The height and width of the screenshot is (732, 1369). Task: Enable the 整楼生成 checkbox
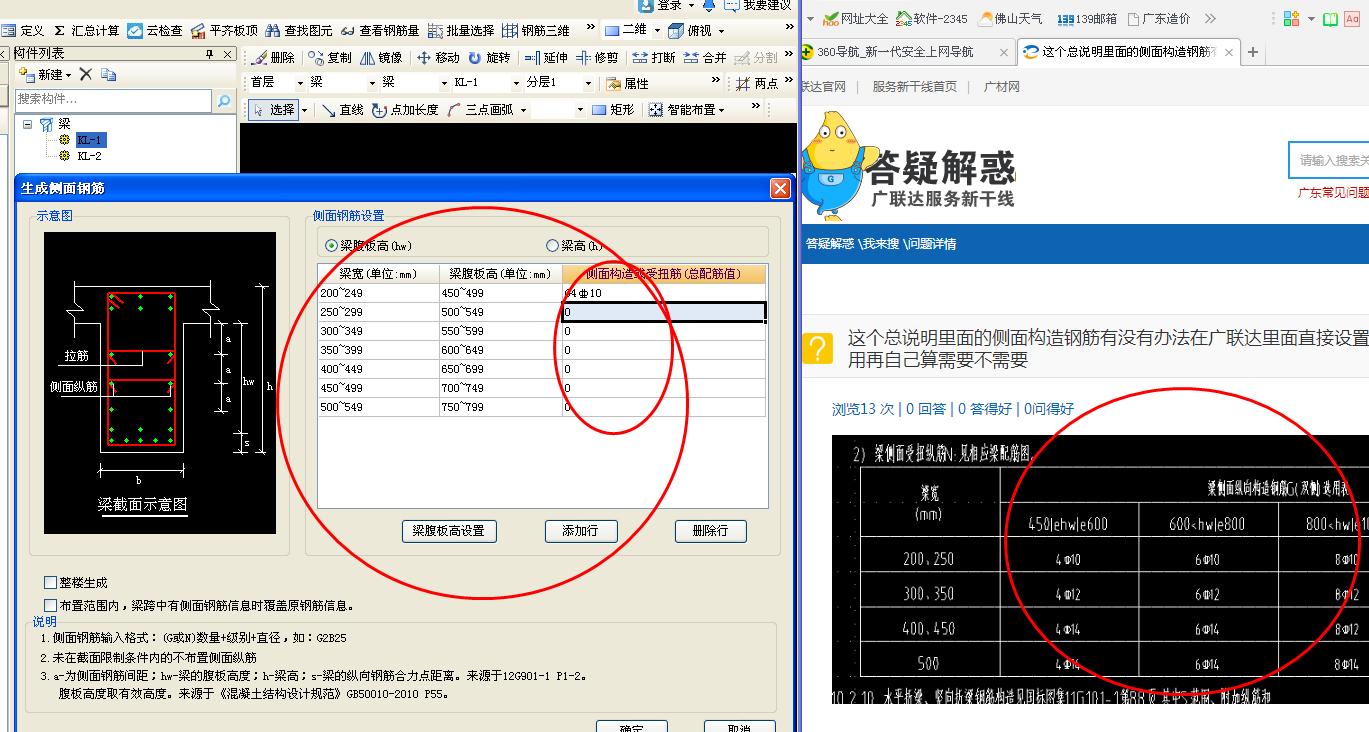[51, 583]
